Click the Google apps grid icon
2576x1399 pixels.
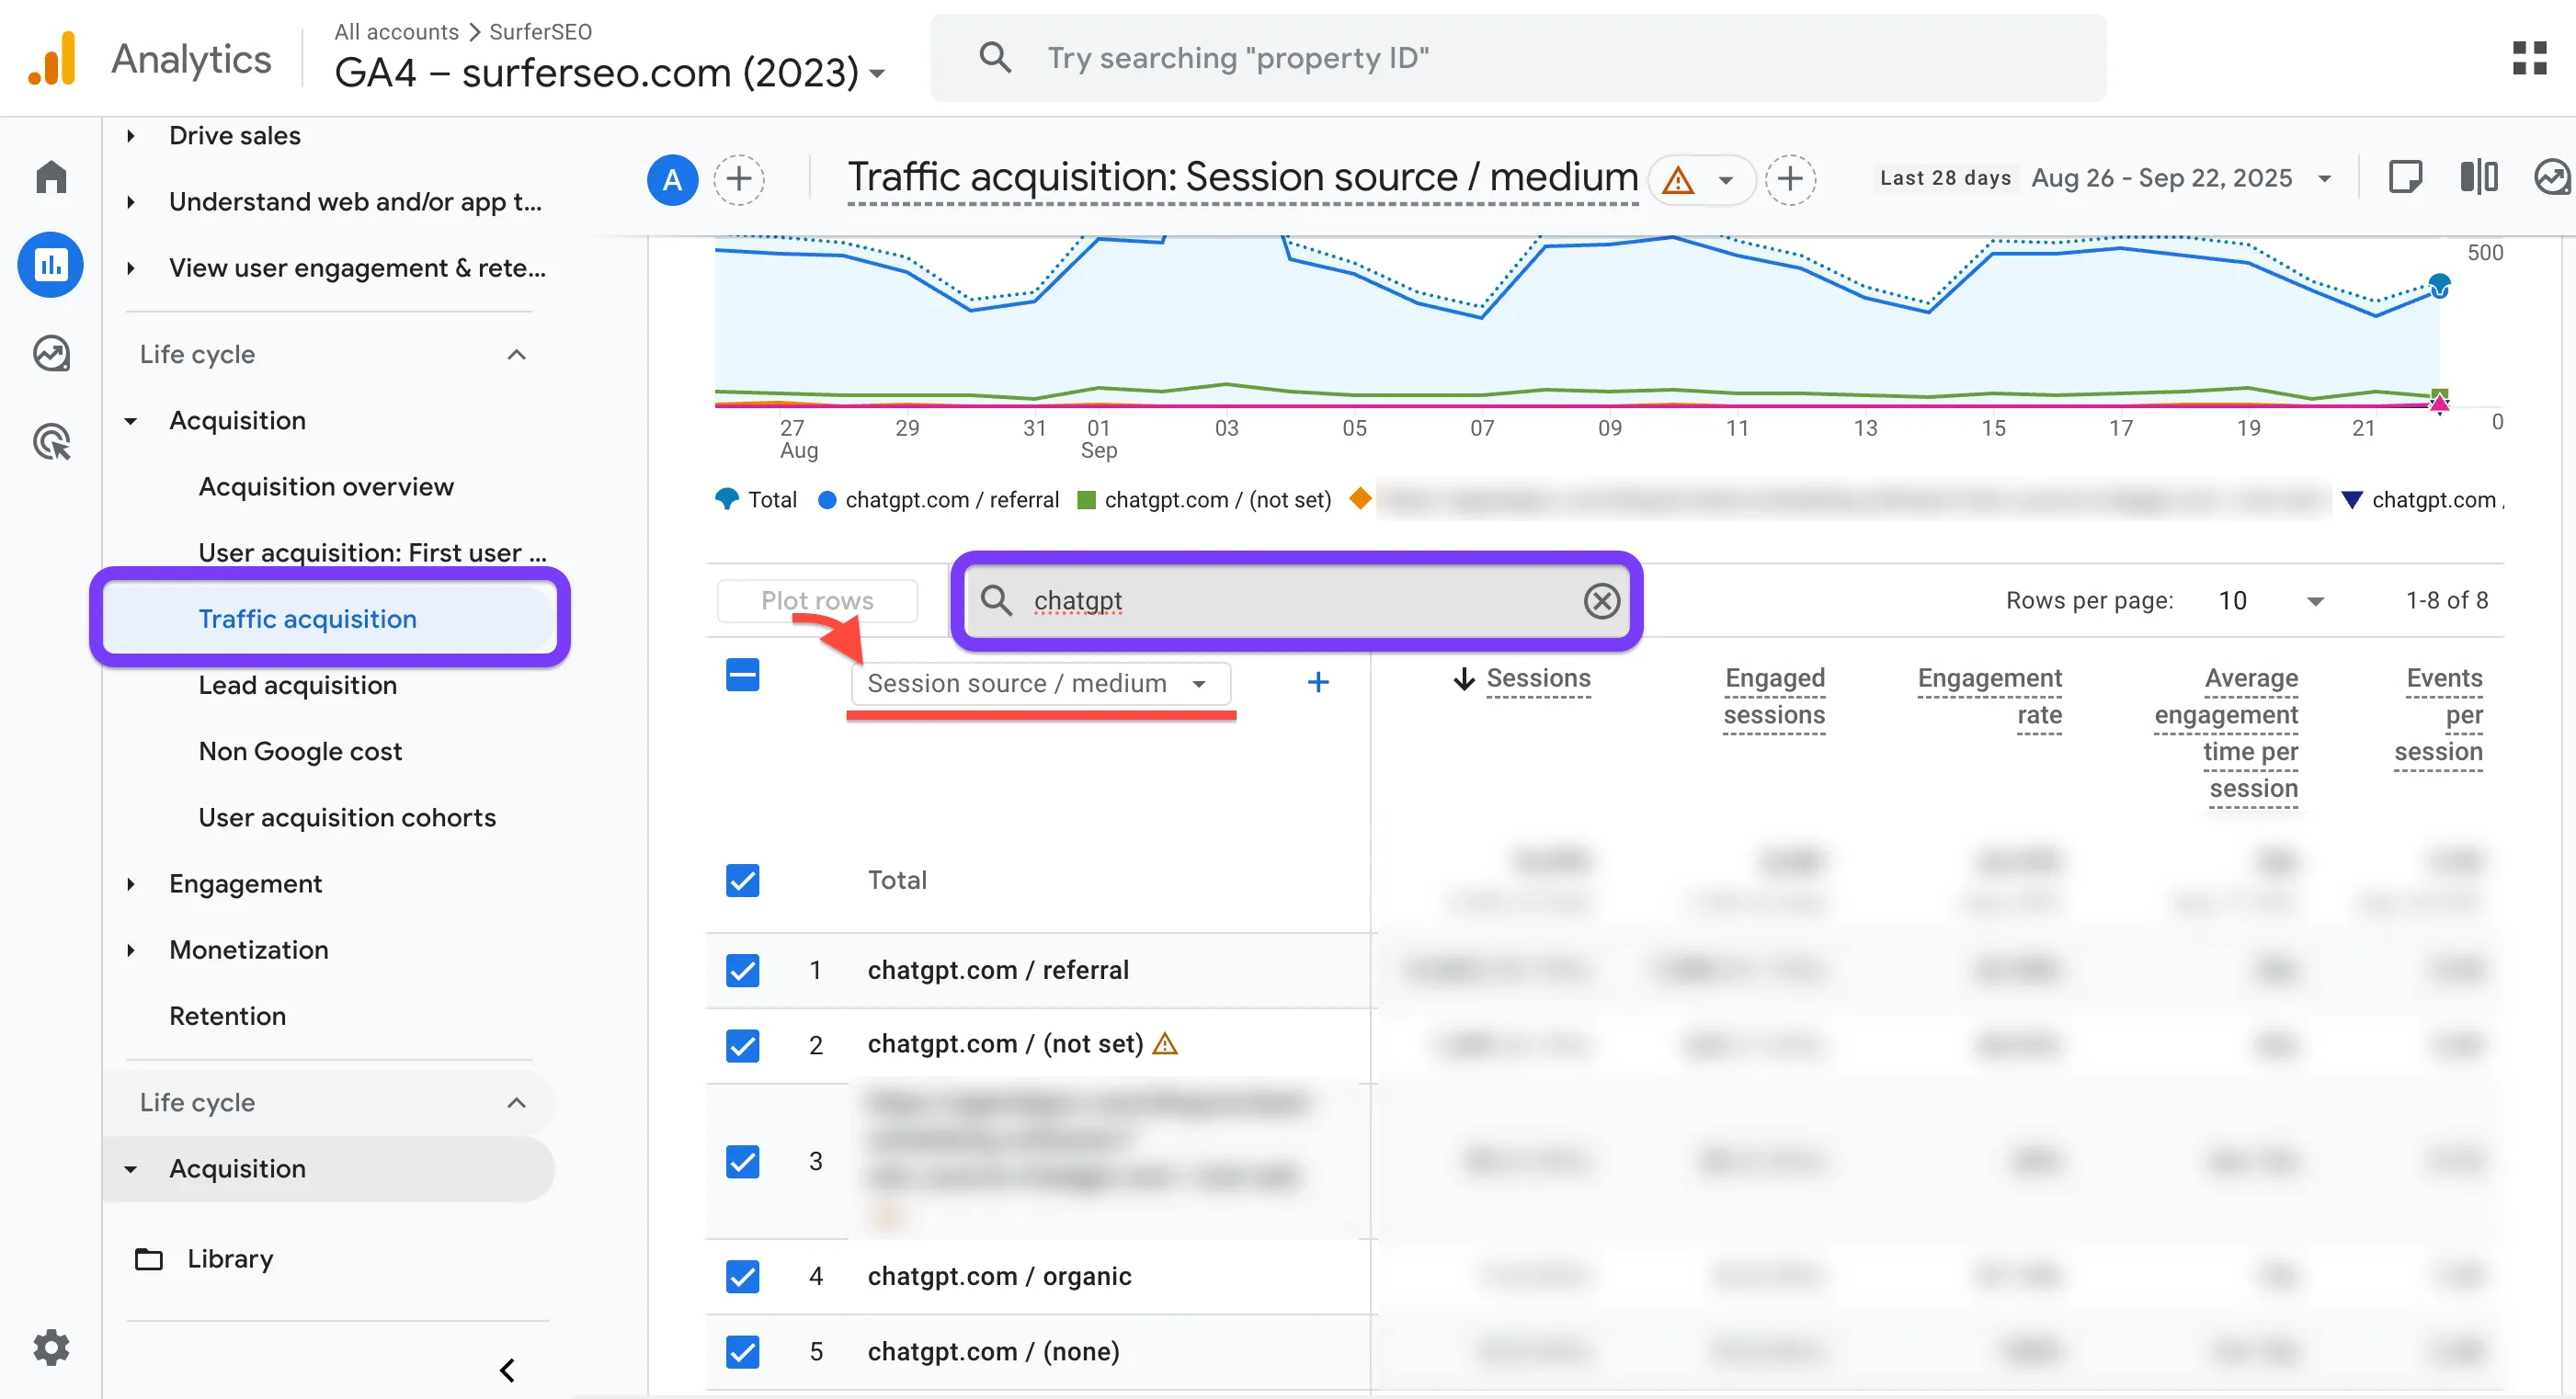(x=2529, y=58)
